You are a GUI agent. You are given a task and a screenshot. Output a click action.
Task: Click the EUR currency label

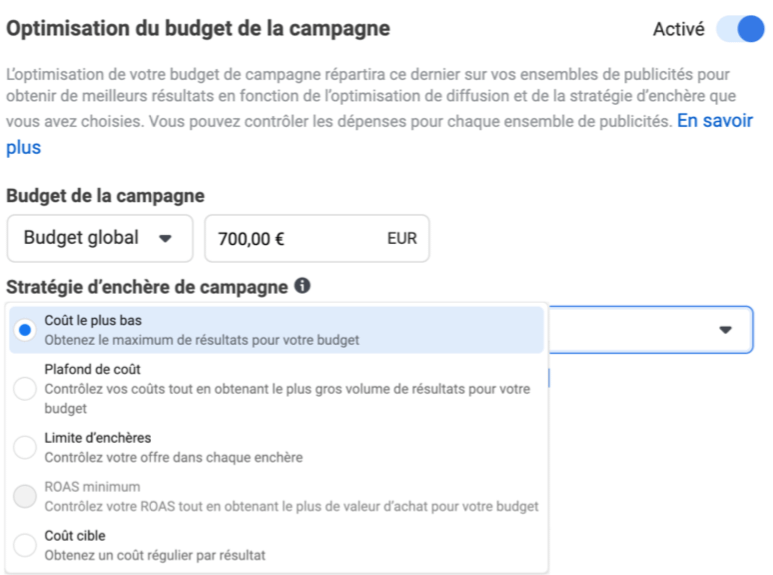pyautogui.click(x=402, y=239)
